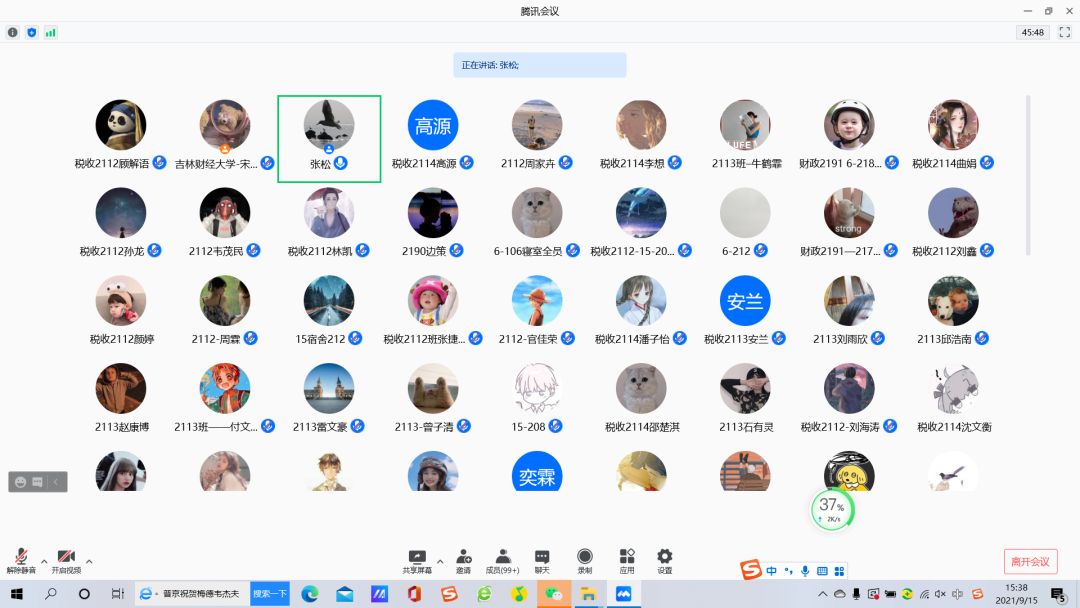
Task: Open the meeting info icon
Action: click(x=13, y=32)
